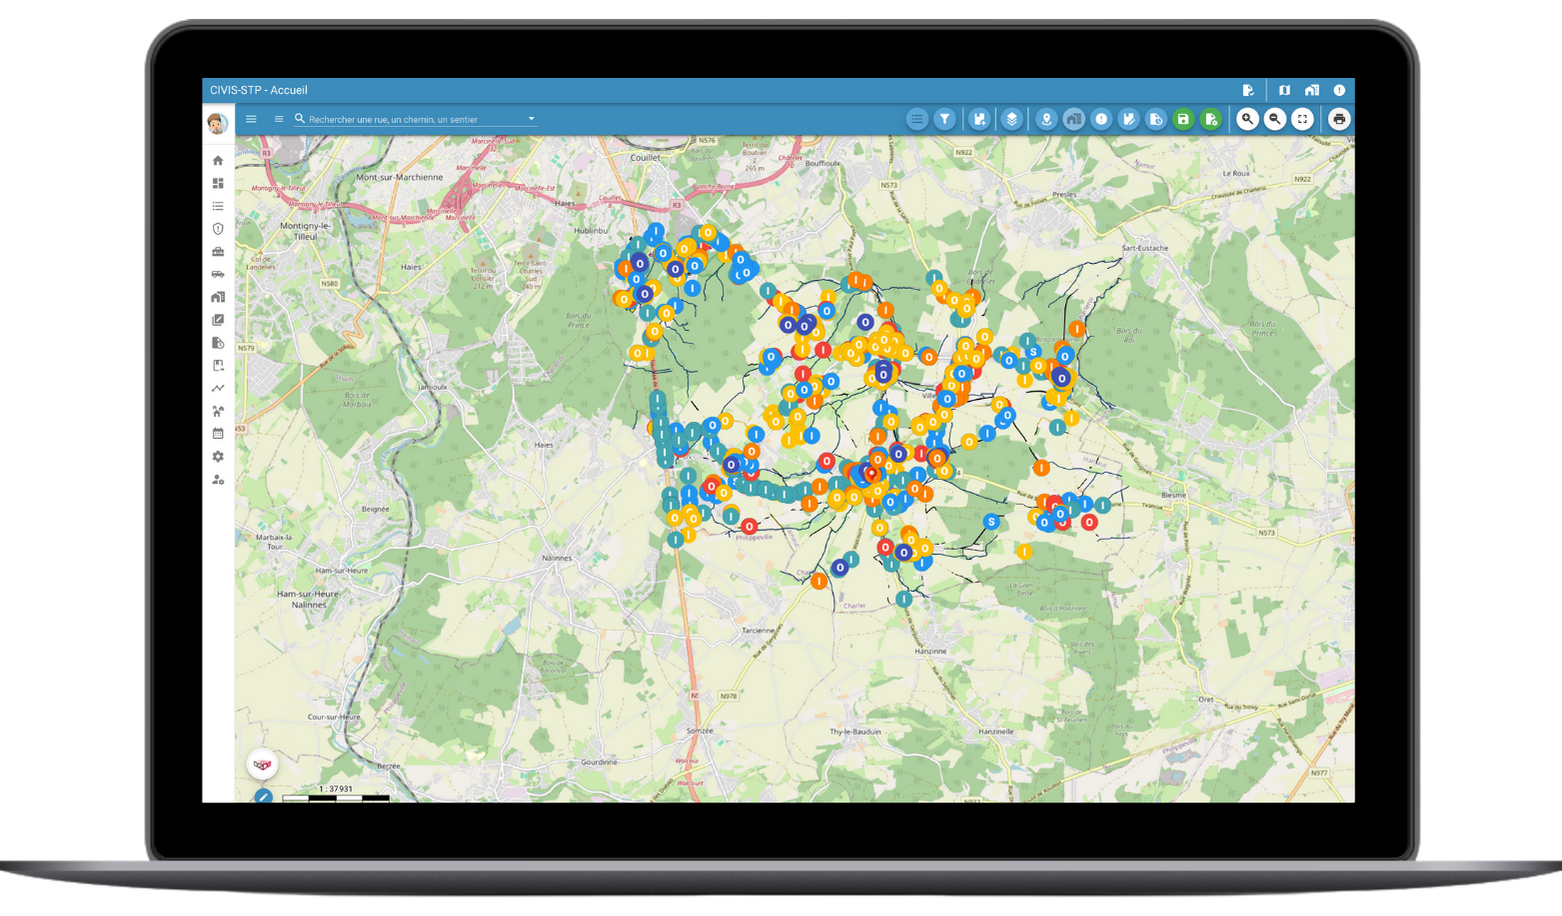
Task: Go to Home in the sidebar
Action: [218, 160]
